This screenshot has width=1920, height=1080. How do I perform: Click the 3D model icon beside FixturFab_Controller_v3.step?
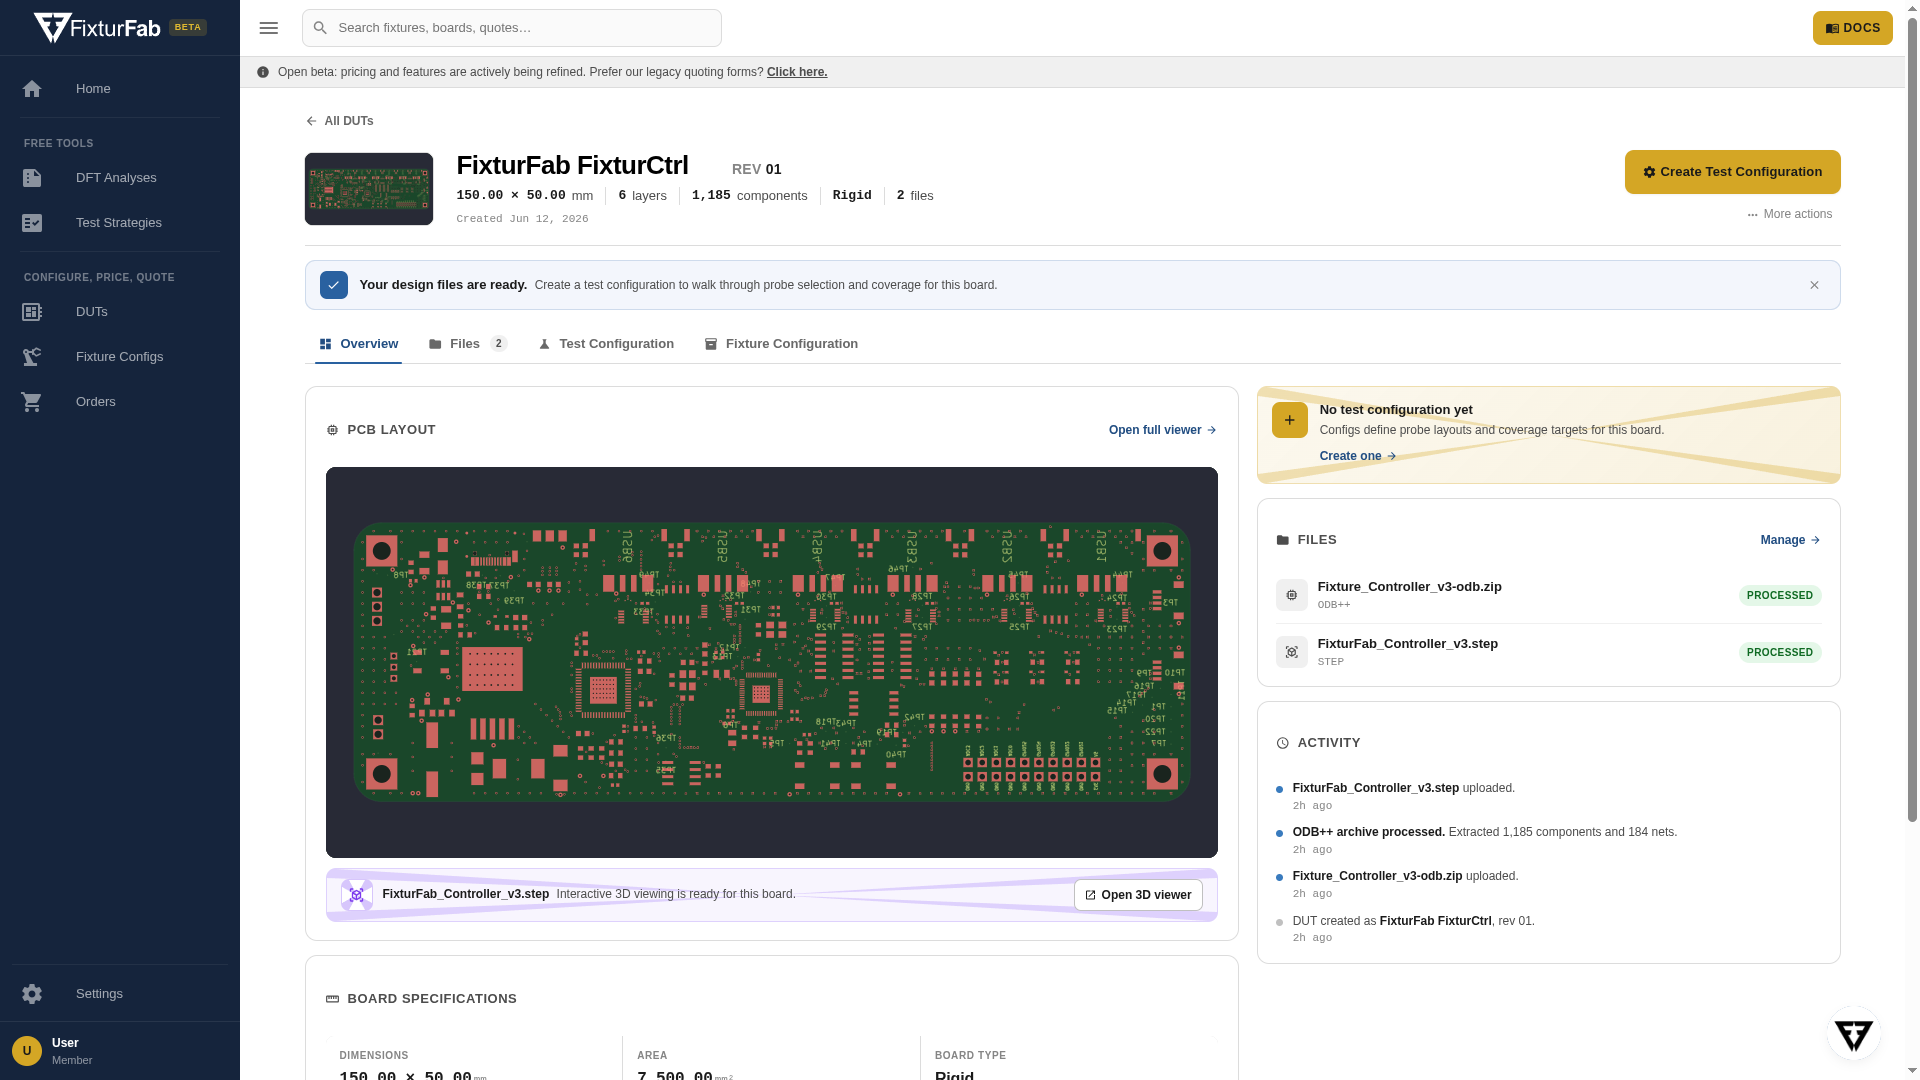[x=357, y=895]
